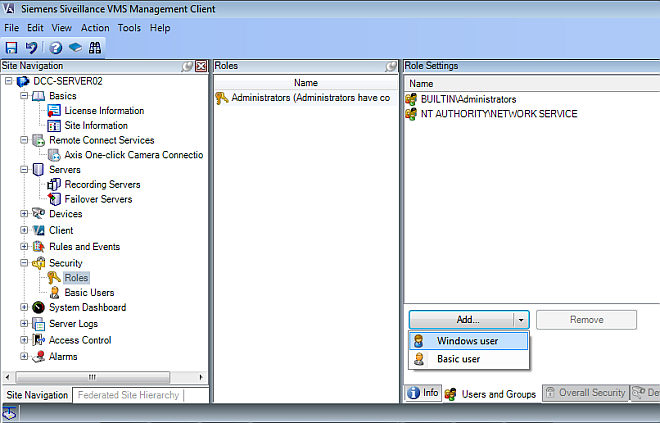
Task: Collapse the Security tree node
Action: coord(24,263)
